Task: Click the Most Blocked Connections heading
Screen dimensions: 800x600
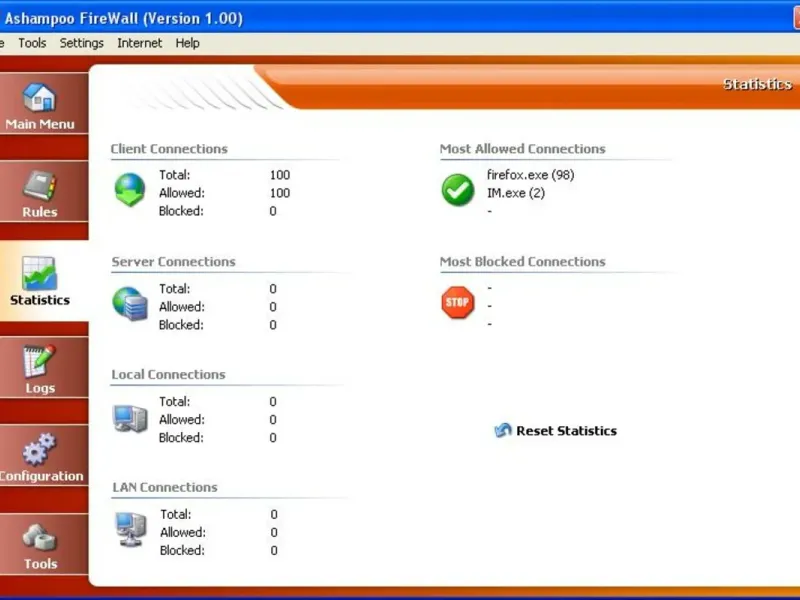Action: pos(522,262)
